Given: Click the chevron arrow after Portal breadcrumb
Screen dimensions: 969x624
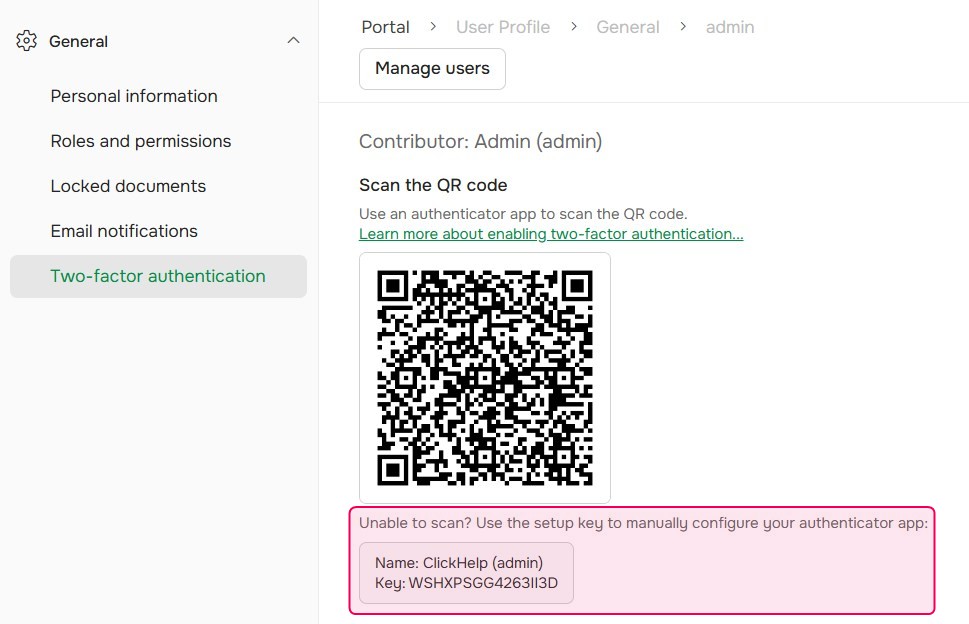Looking at the screenshot, I should tap(432, 26).
